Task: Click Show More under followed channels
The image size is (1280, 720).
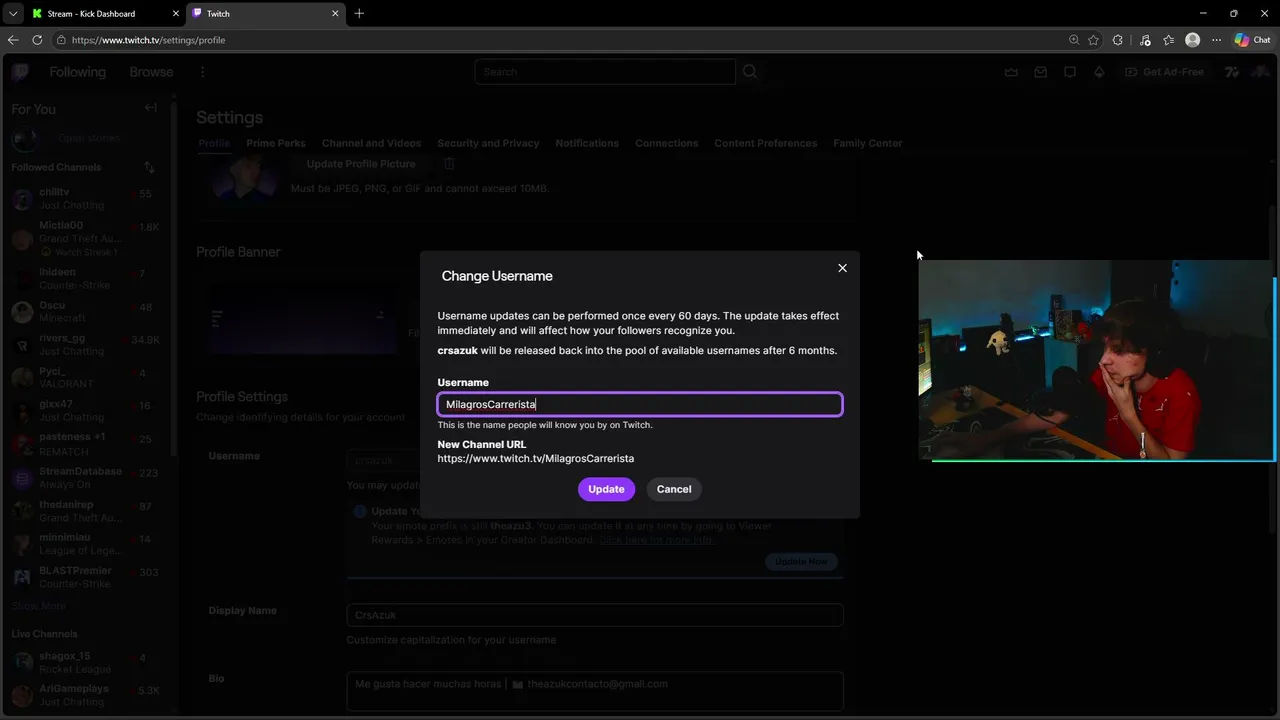Action: pyautogui.click(x=39, y=606)
